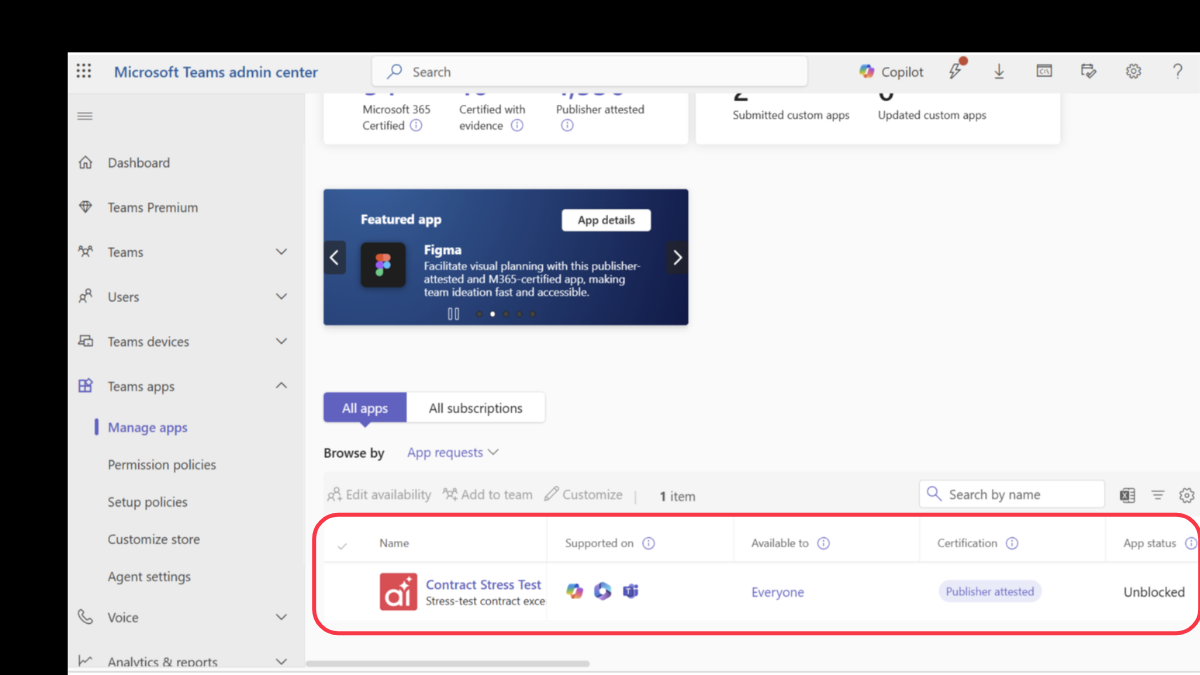Open the App requests browse-by dropdown

pos(452,453)
